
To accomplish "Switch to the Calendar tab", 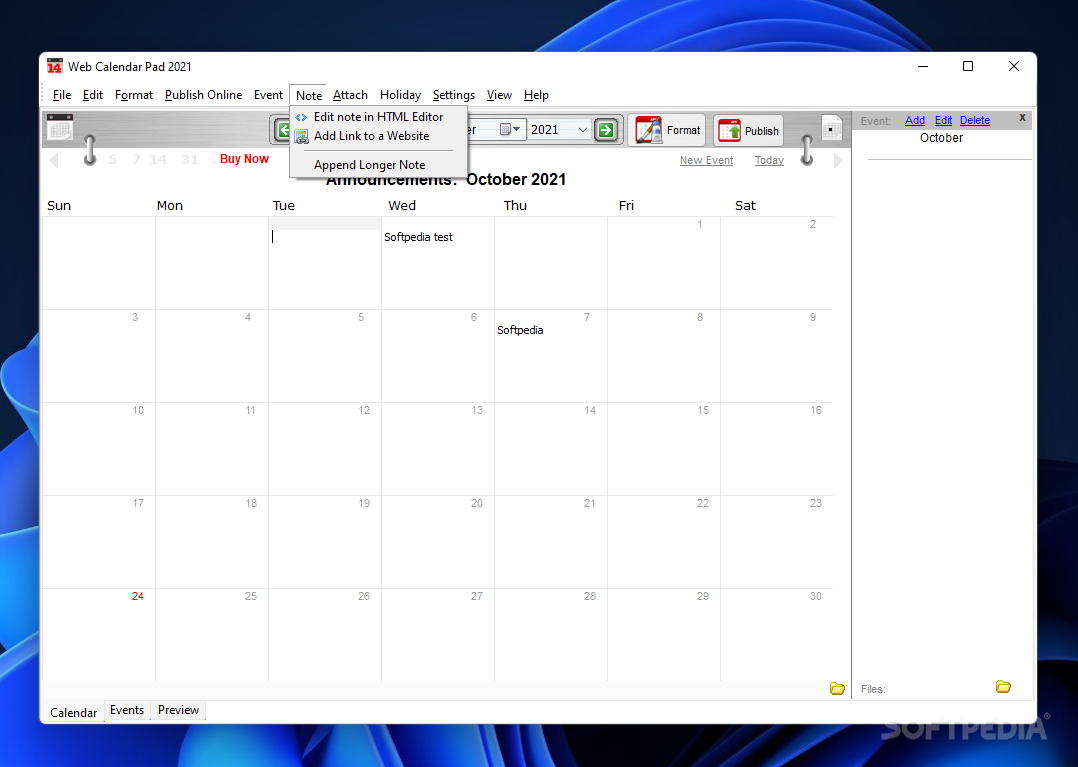I will (x=74, y=713).
